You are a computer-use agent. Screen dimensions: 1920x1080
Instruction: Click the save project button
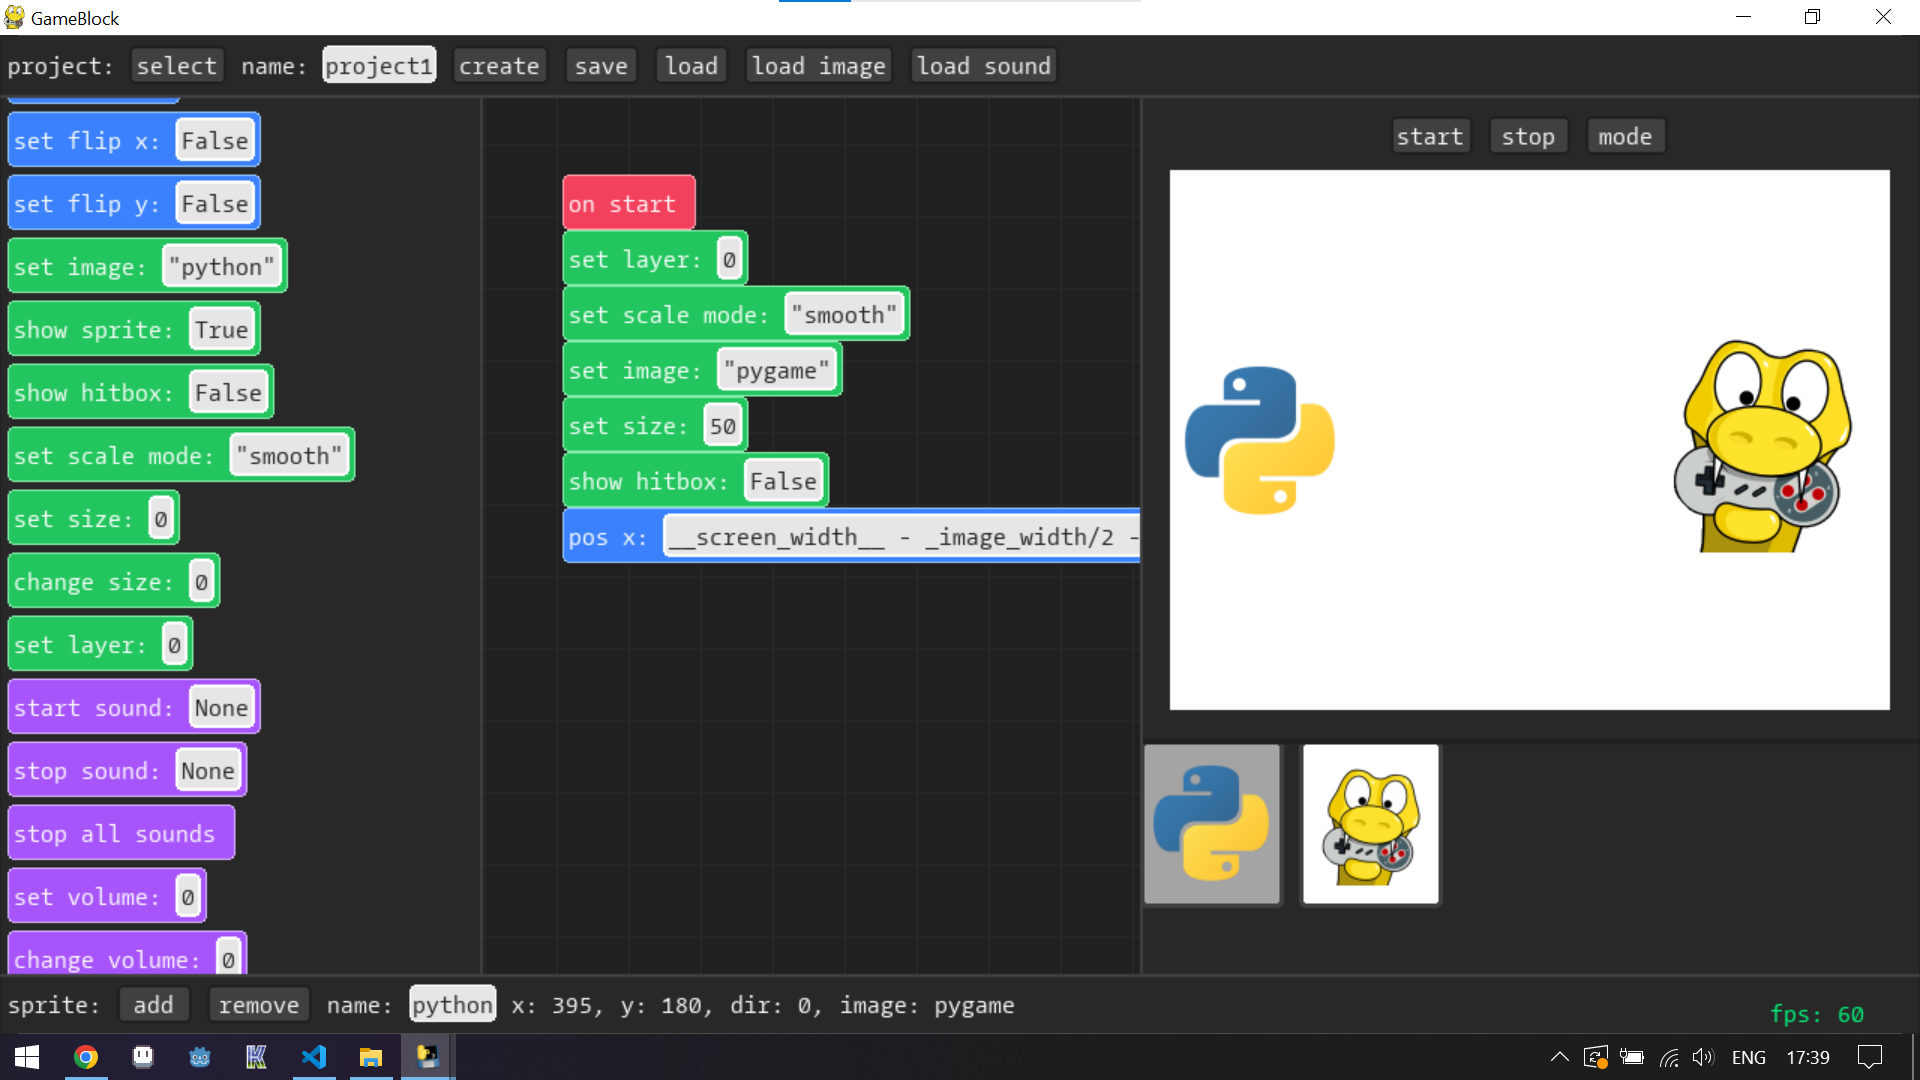point(601,66)
